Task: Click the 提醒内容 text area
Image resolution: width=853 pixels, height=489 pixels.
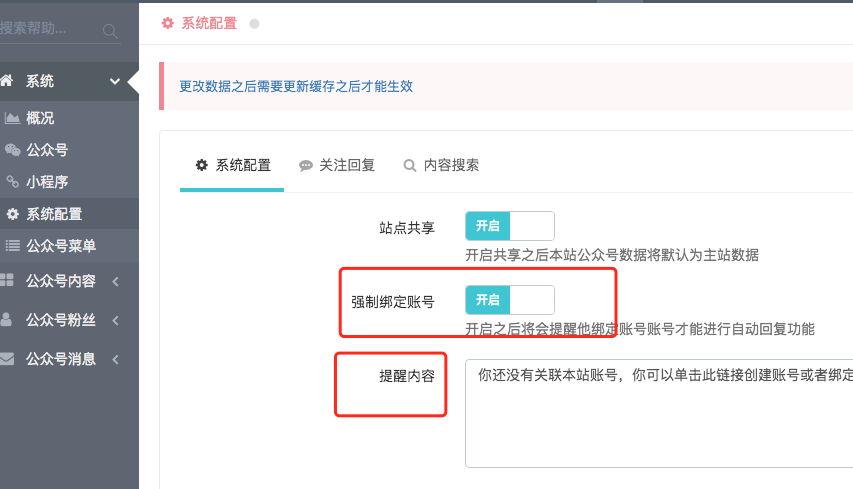Action: pyautogui.click(x=659, y=413)
